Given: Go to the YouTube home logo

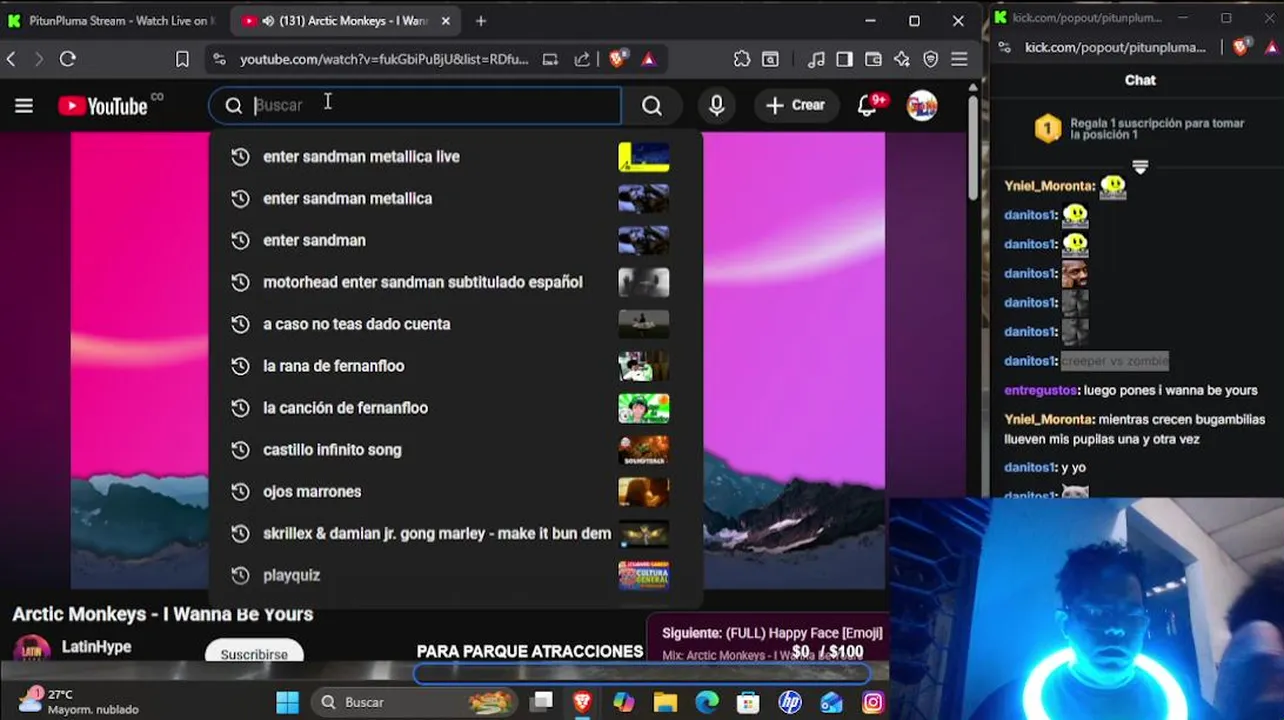Looking at the screenshot, I should pos(102,106).
